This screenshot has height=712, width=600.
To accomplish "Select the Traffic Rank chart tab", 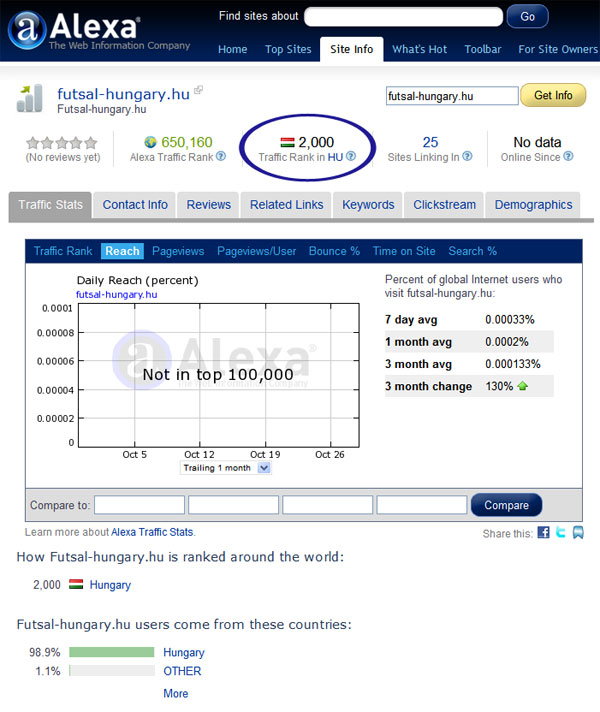I will (63, 251).
